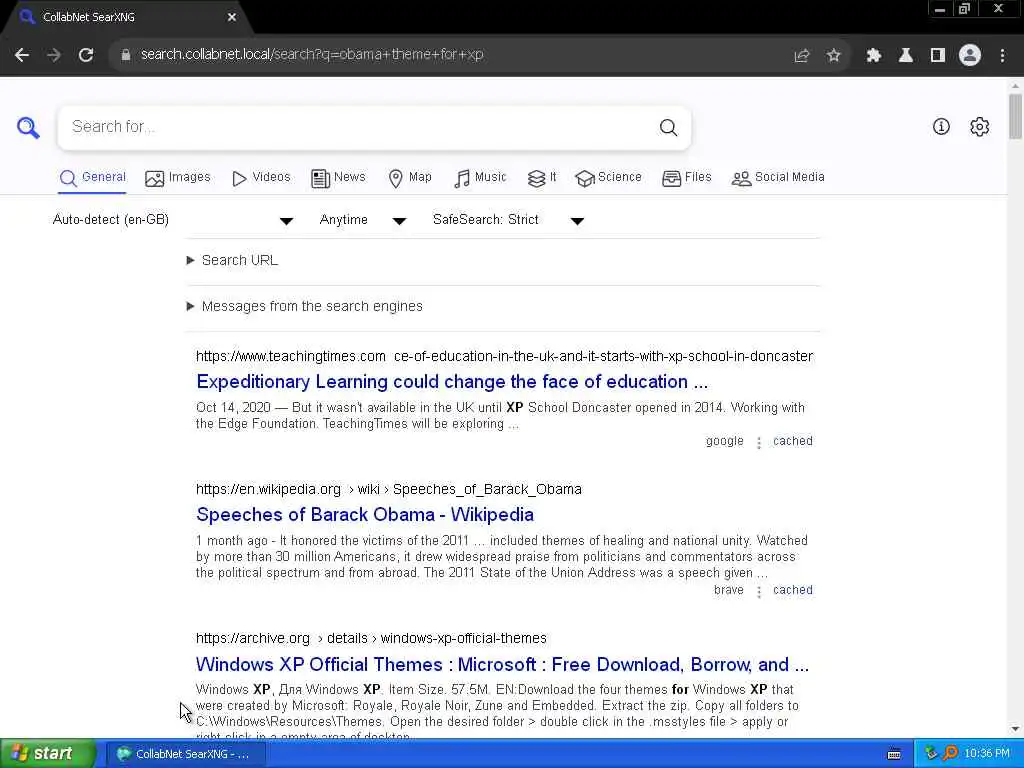Open the Anytime time range dropdown
This screenshot has width=1024, height=768.
(x=363, y=220)
